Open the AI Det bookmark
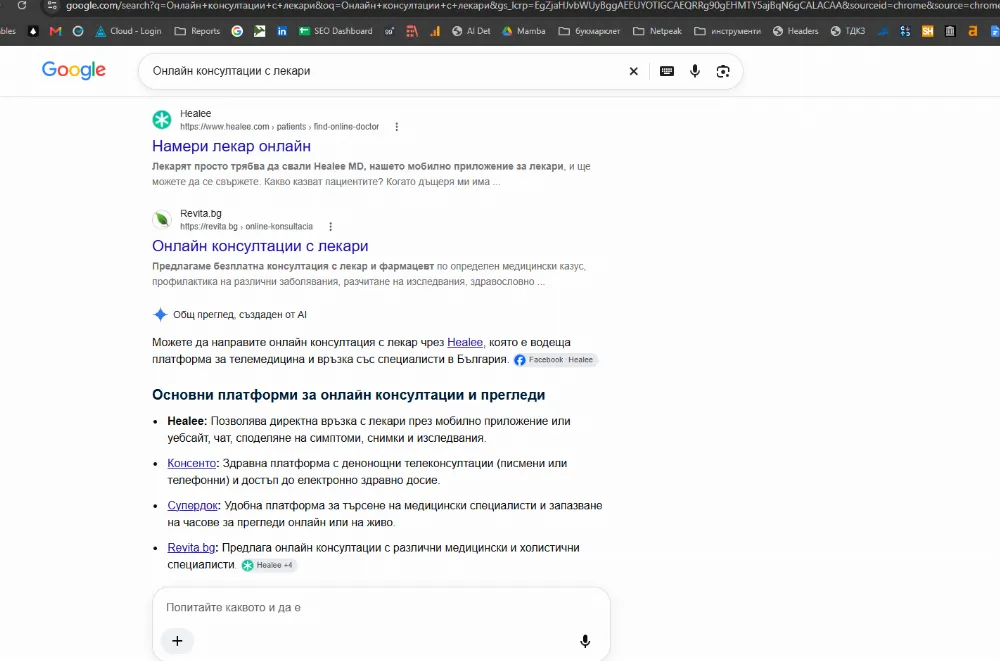 (471, 31)
